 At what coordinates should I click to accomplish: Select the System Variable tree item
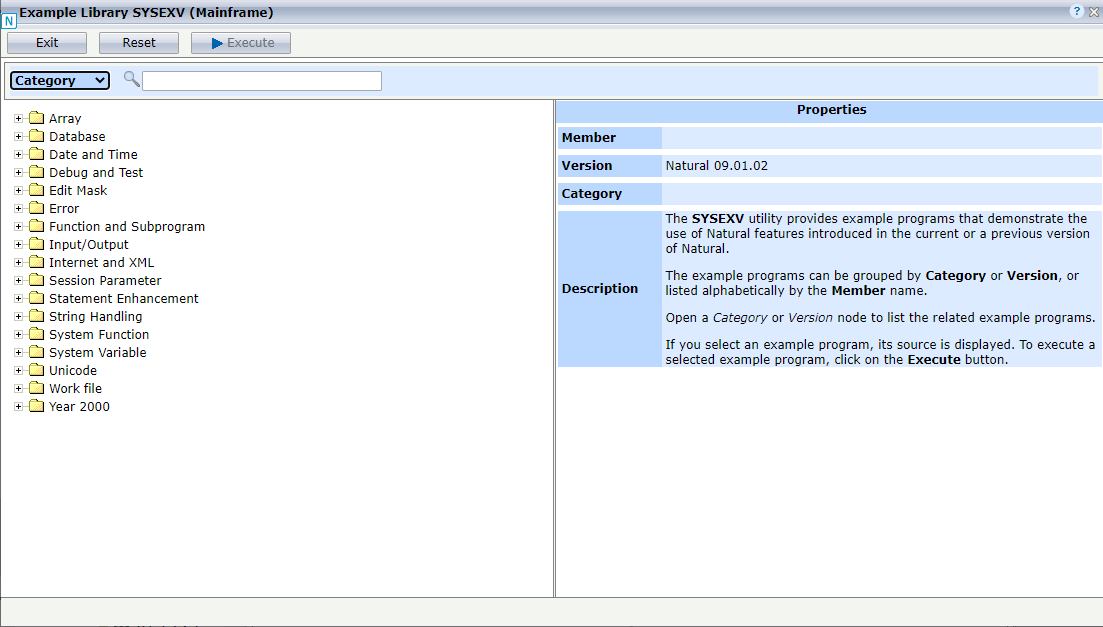click(x=96, y=352)
